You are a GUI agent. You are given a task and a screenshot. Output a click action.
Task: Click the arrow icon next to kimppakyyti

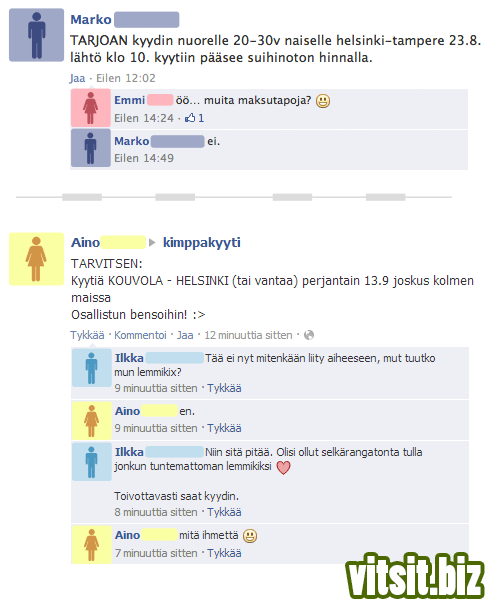point(152,243)
